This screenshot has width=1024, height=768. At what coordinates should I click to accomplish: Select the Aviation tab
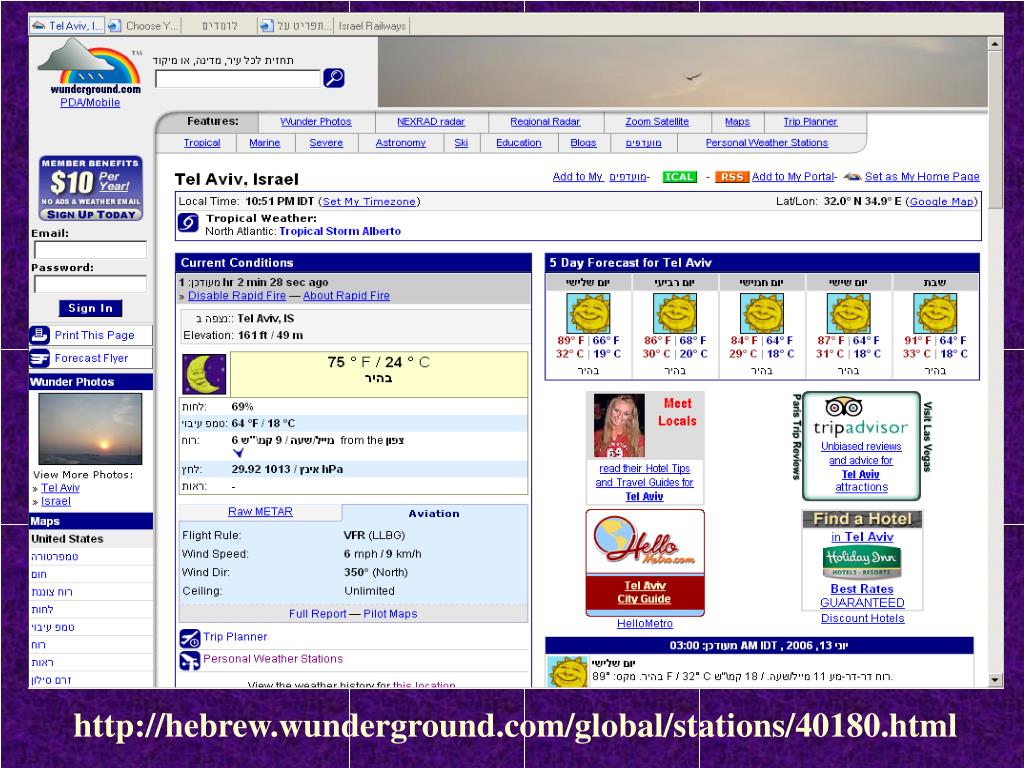point(434,513)
